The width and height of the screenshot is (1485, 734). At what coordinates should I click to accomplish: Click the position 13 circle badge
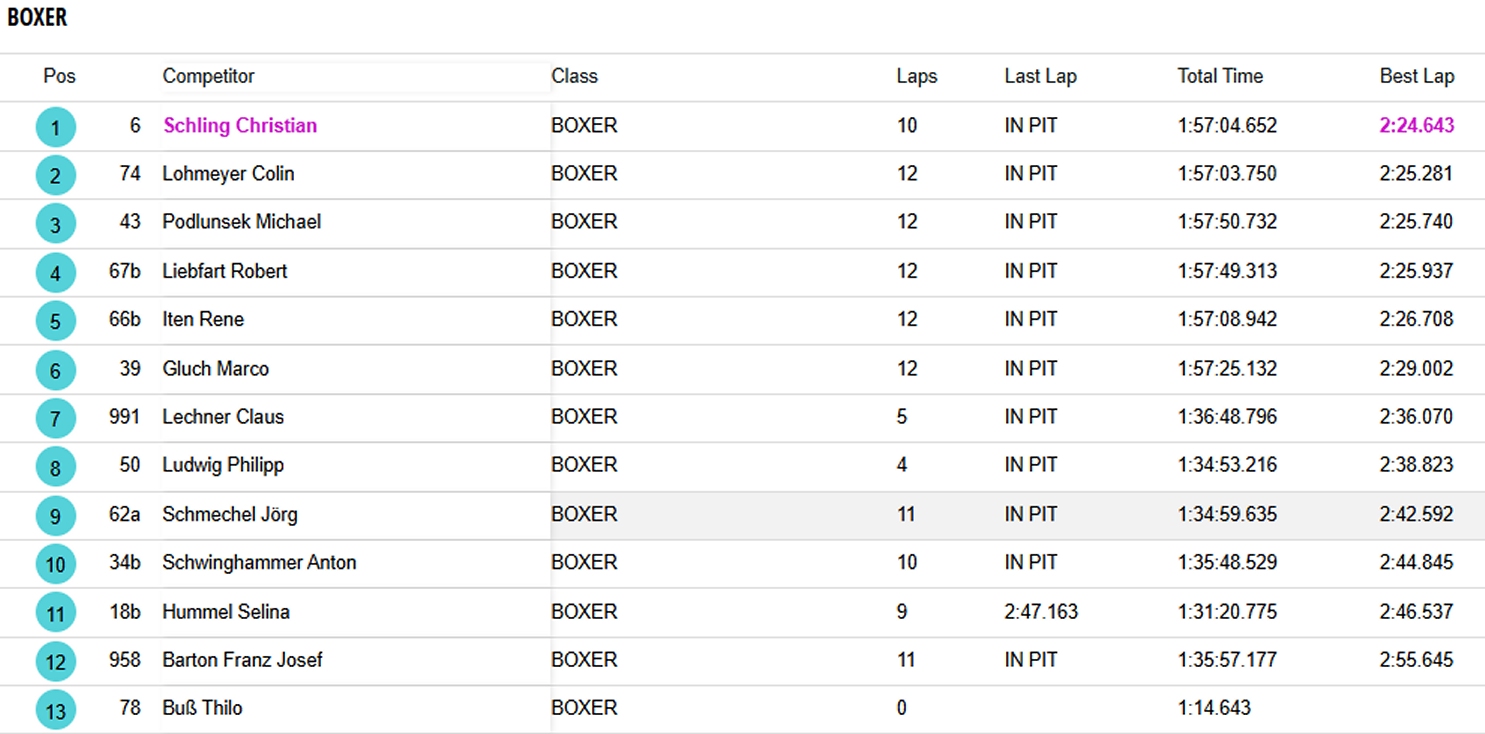coord(55,710)
